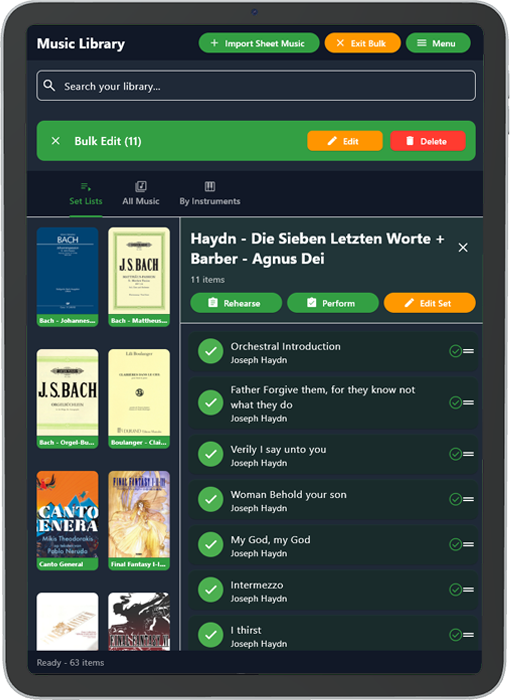510x700 pixels.
Task: Uncheck Orchestral Introduction selection circle
Action: pyautogui.click(x=211, y=351)
